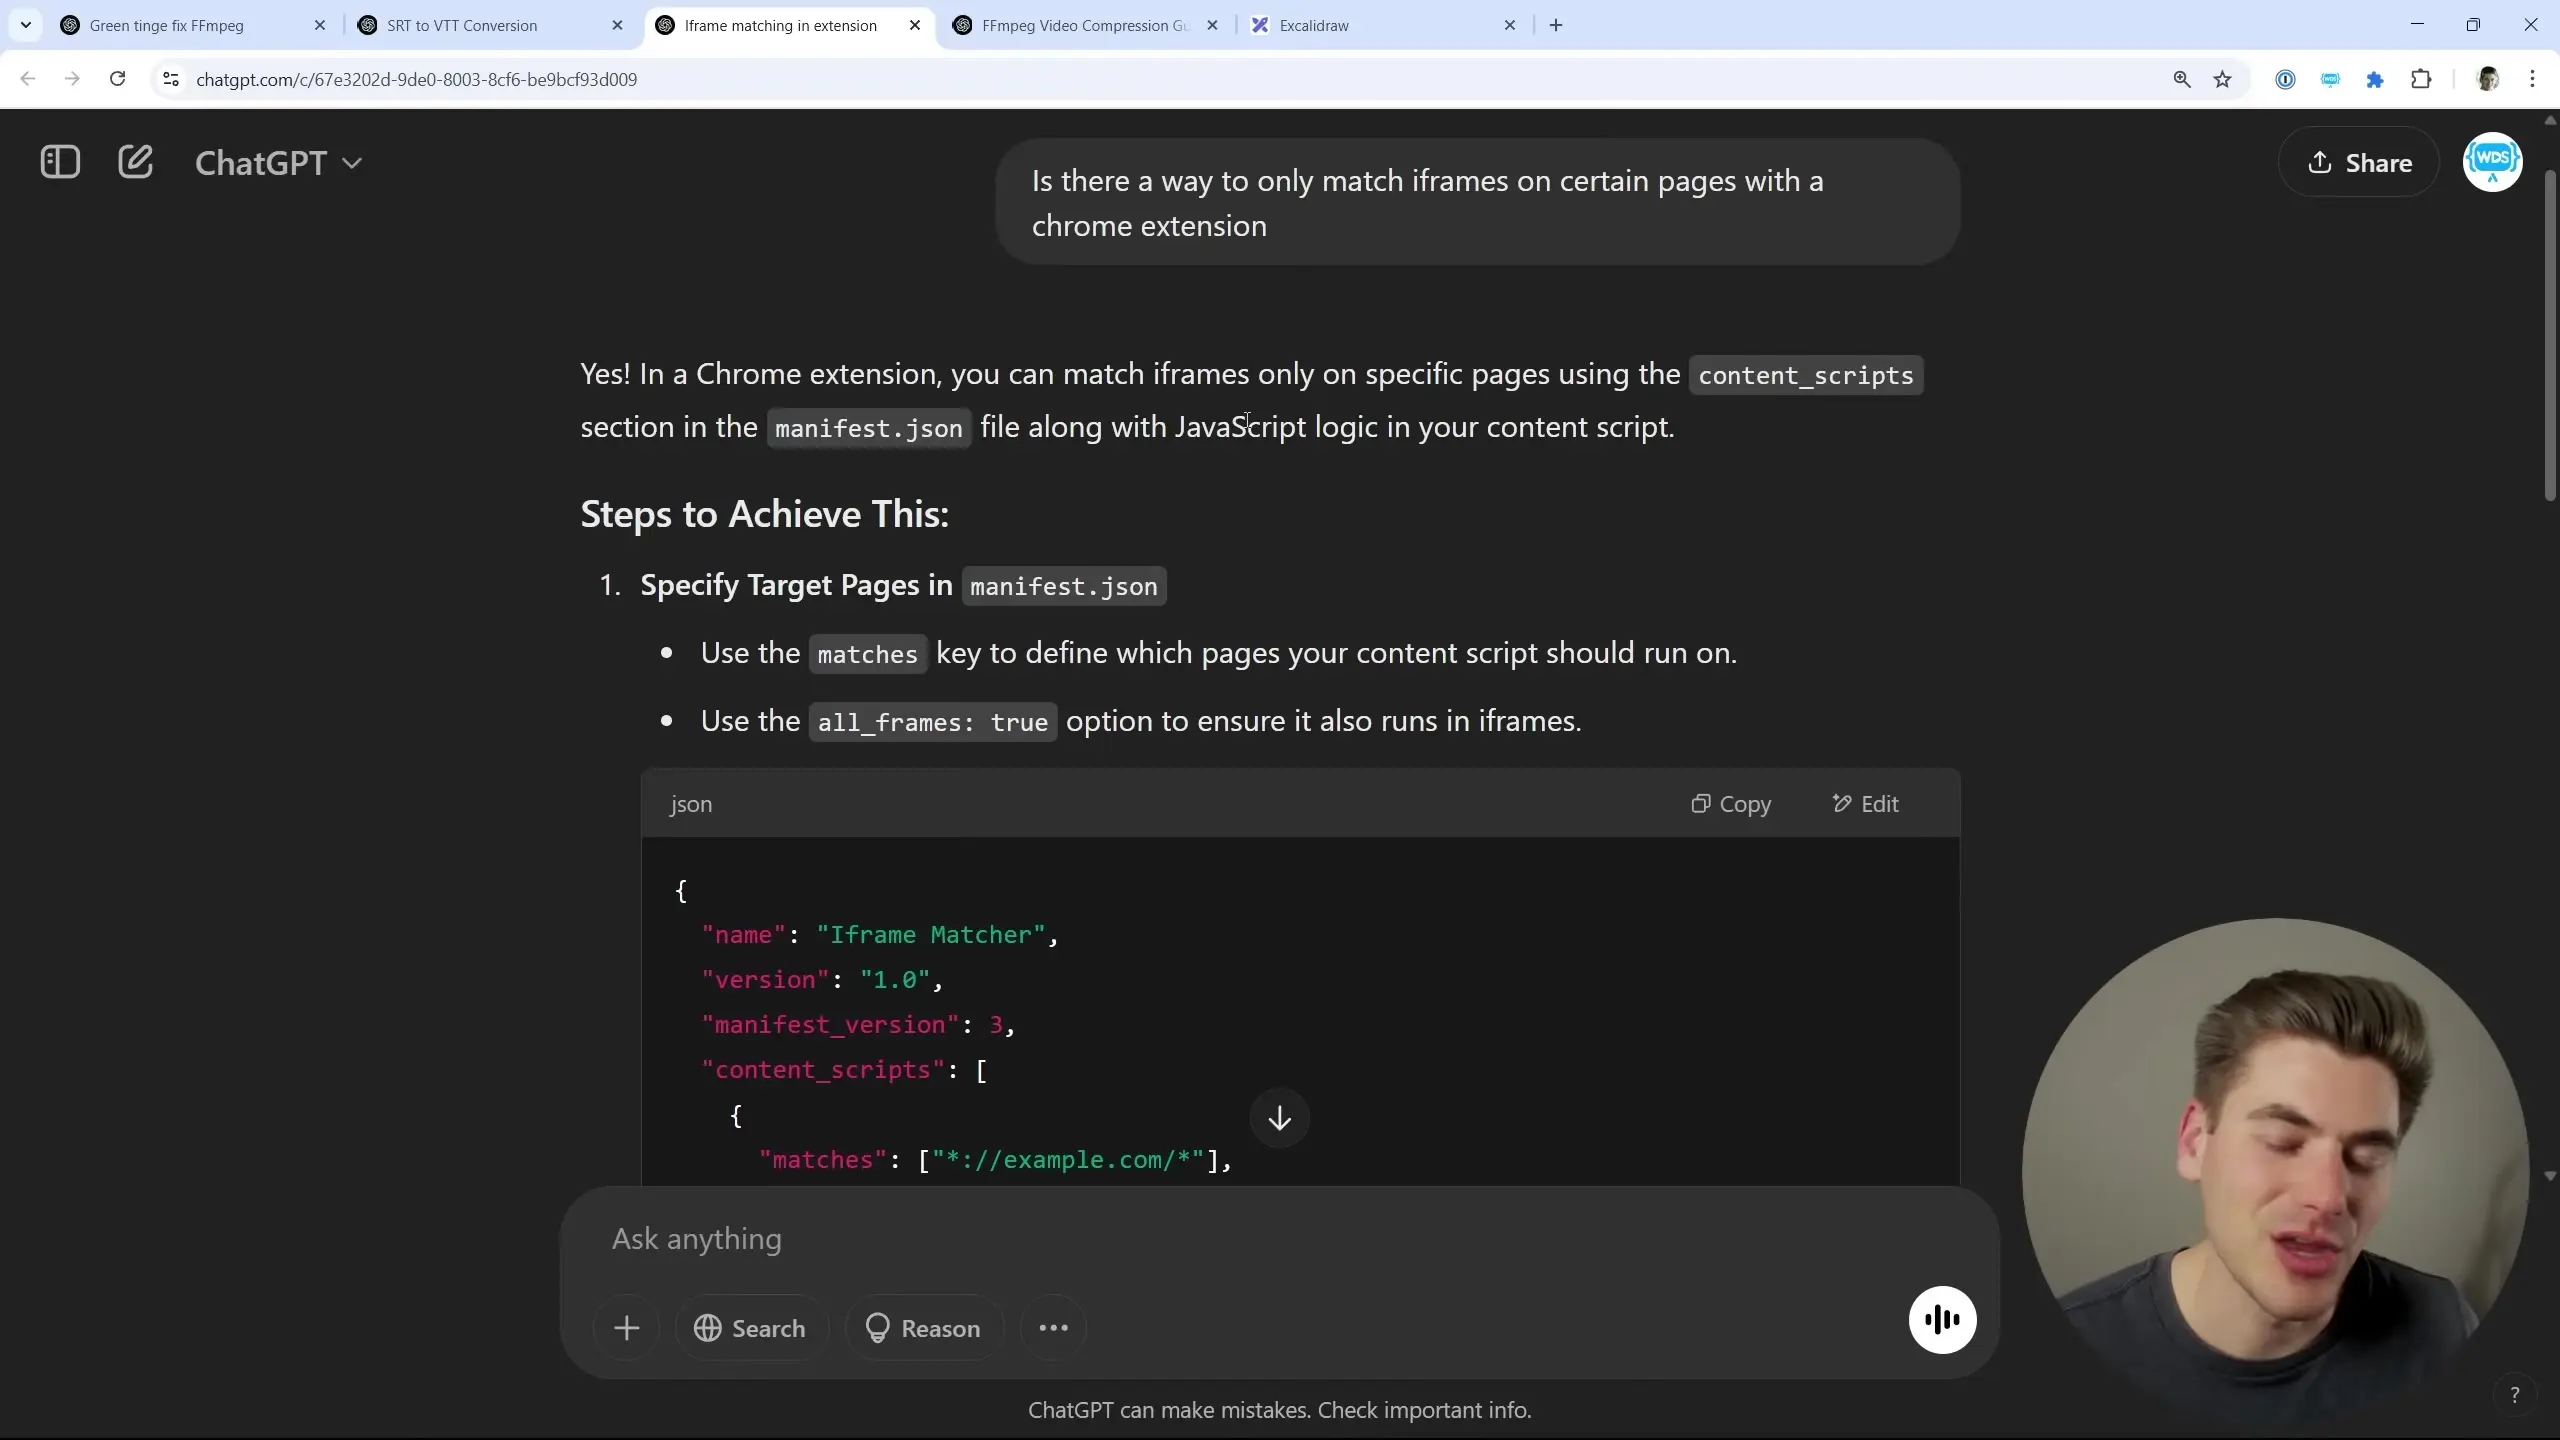The width and height of the screenshot is (2560, 1440).
Task: Reload the current page
Action: point(117,79)
